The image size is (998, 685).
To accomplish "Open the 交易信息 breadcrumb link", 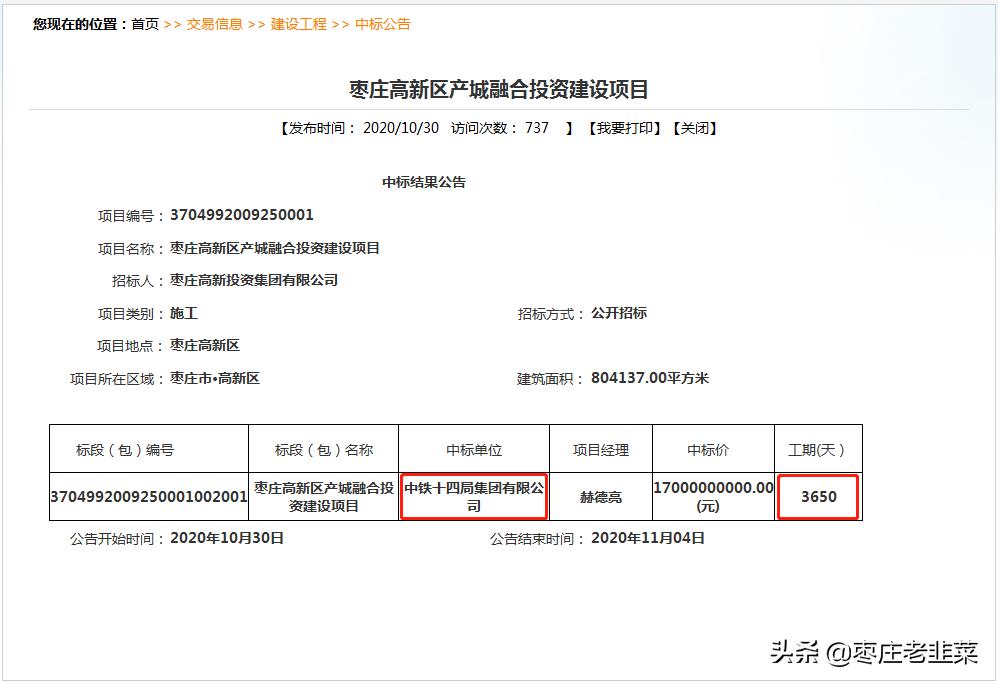I will click(214, 24).
